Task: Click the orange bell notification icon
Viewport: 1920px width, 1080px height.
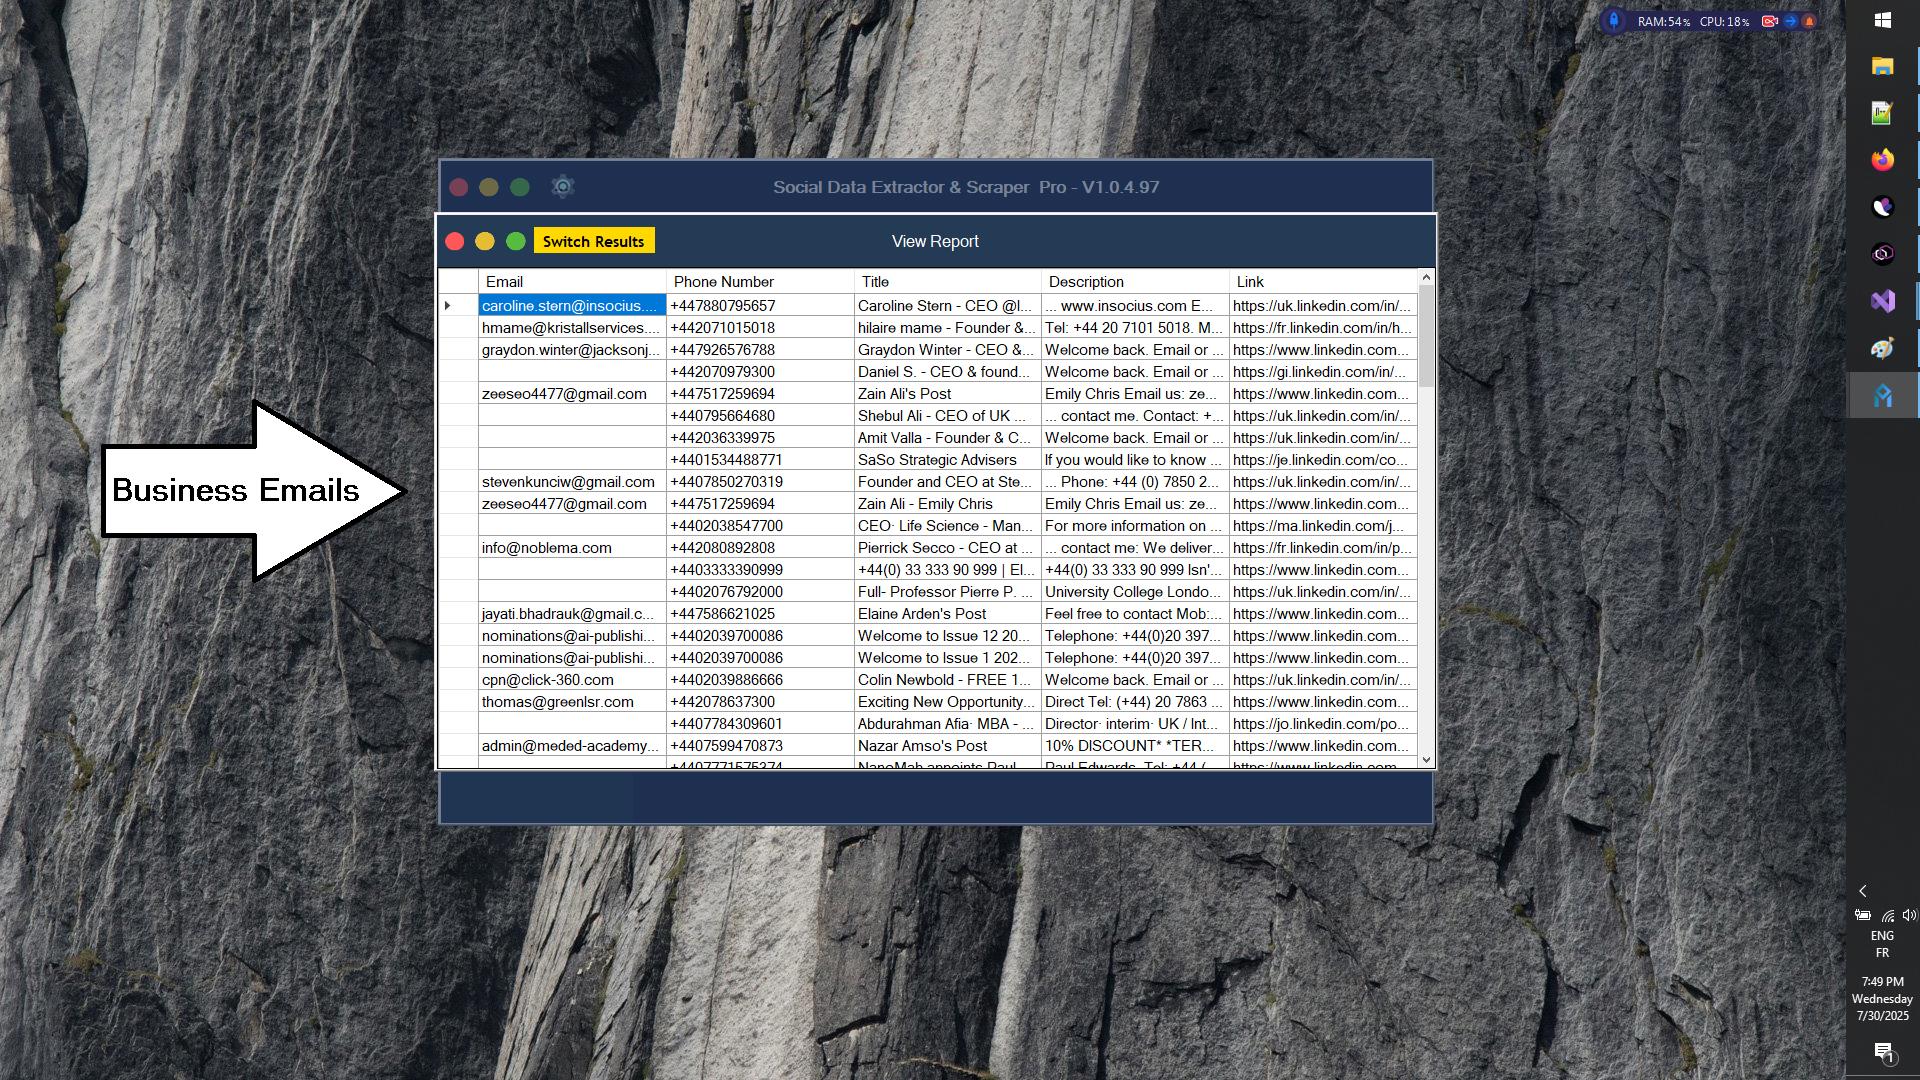Action: point(1809,21)
